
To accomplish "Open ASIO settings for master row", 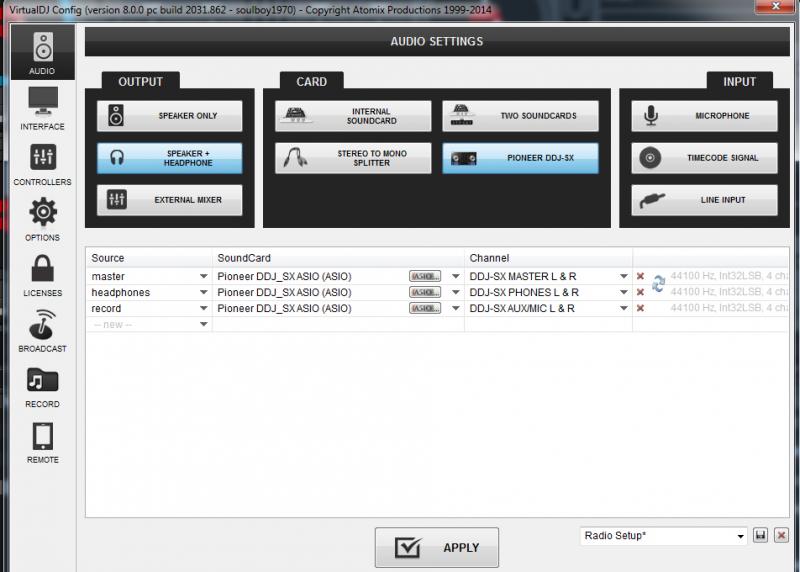I will click(x=424, y=276).
